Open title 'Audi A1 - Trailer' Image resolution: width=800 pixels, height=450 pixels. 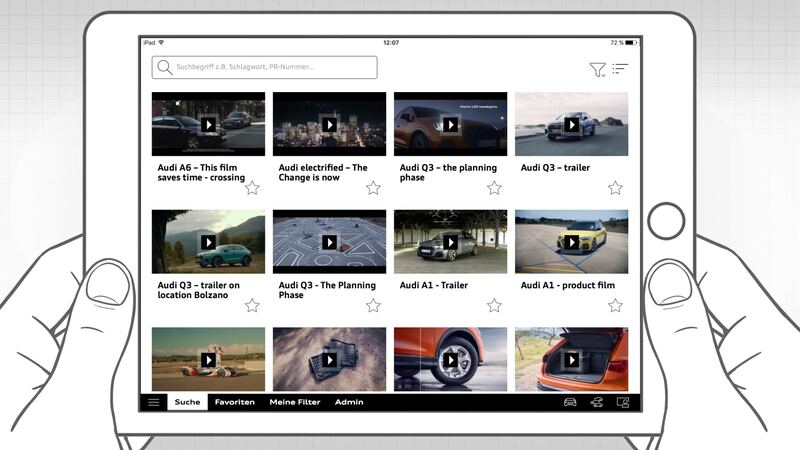tap(434, 285)
